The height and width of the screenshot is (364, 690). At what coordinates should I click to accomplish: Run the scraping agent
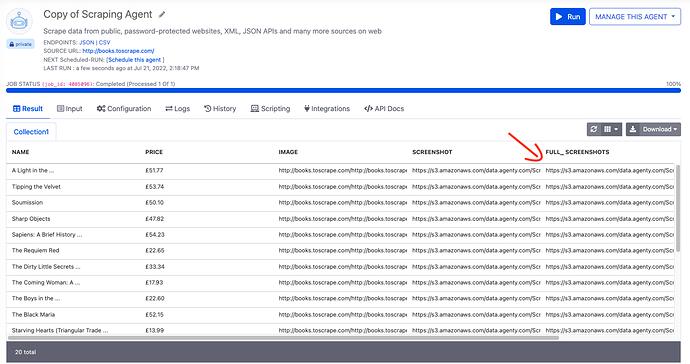click(568, 17)
